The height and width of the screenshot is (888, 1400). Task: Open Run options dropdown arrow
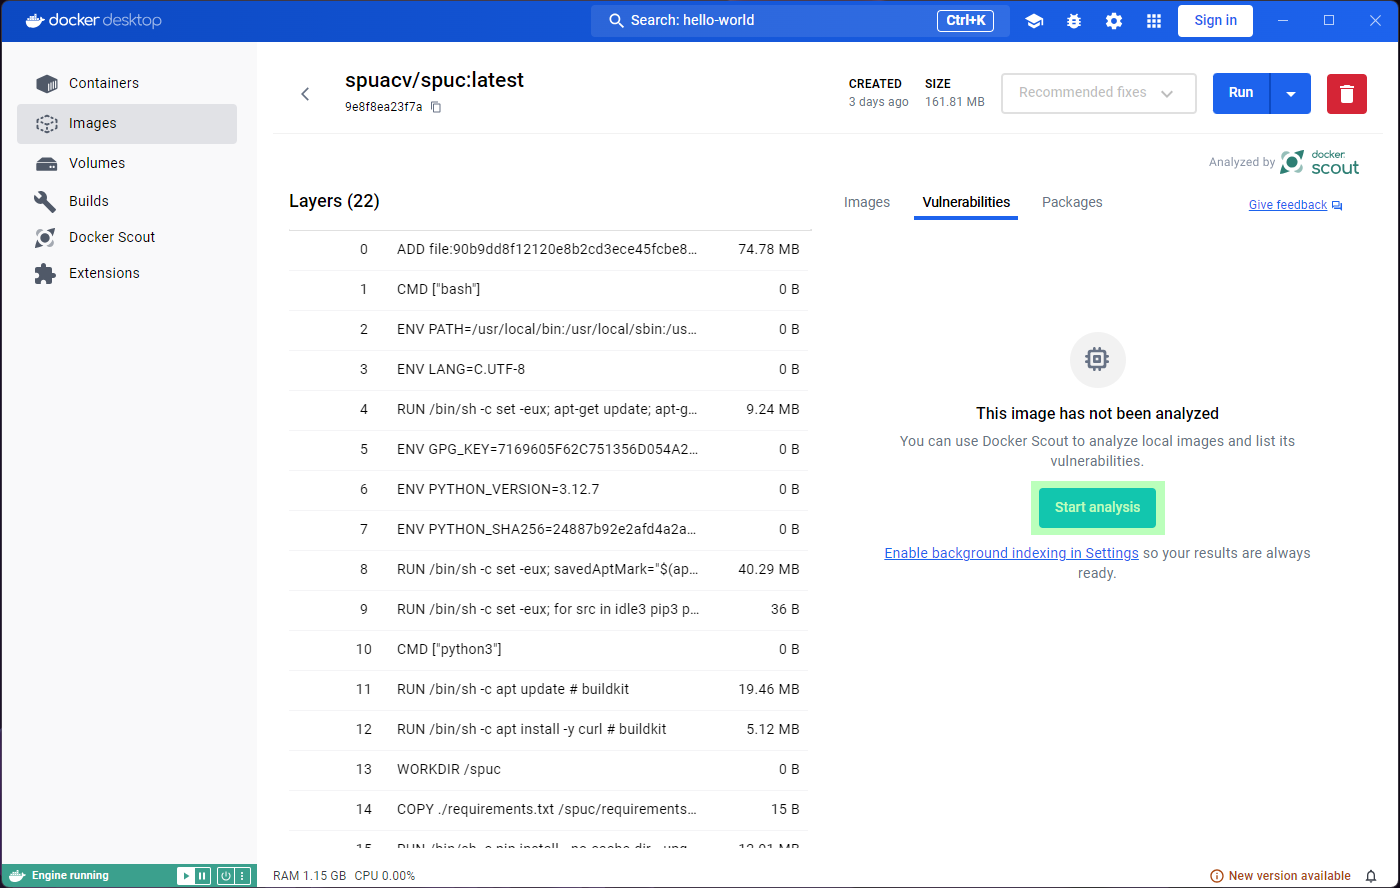pyautogui.click(x=1290, y=93)
